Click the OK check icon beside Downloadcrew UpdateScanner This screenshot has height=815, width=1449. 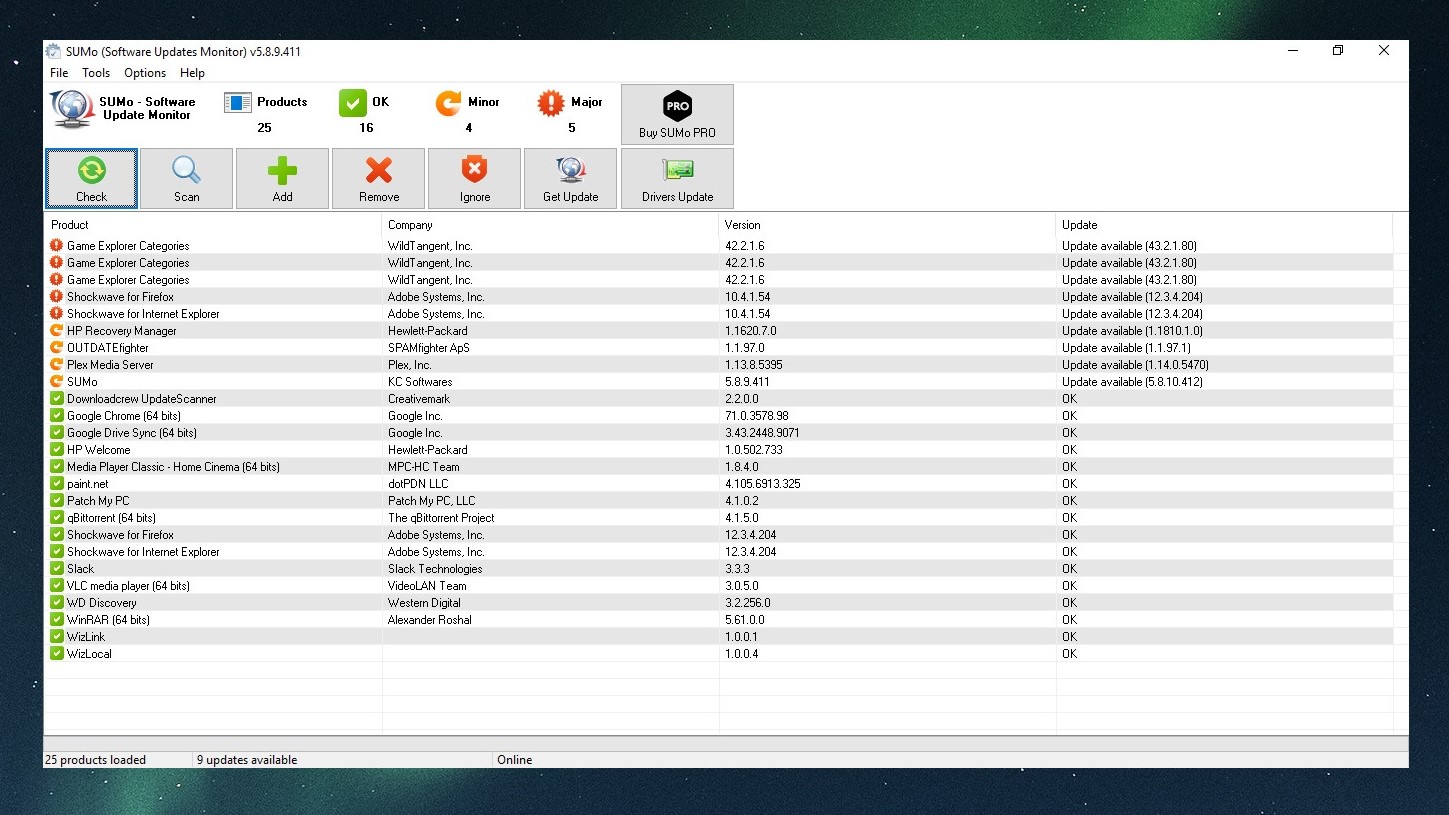[x=57, y=399]
